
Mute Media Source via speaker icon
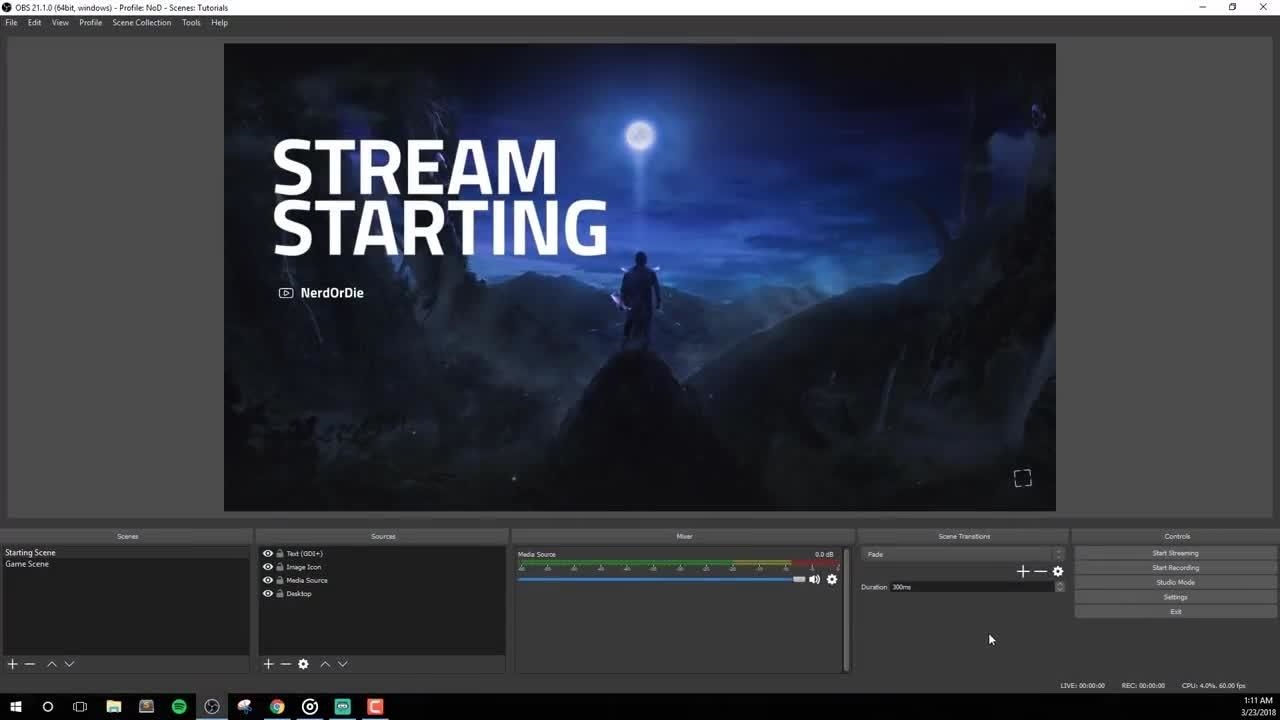(814, 580)
